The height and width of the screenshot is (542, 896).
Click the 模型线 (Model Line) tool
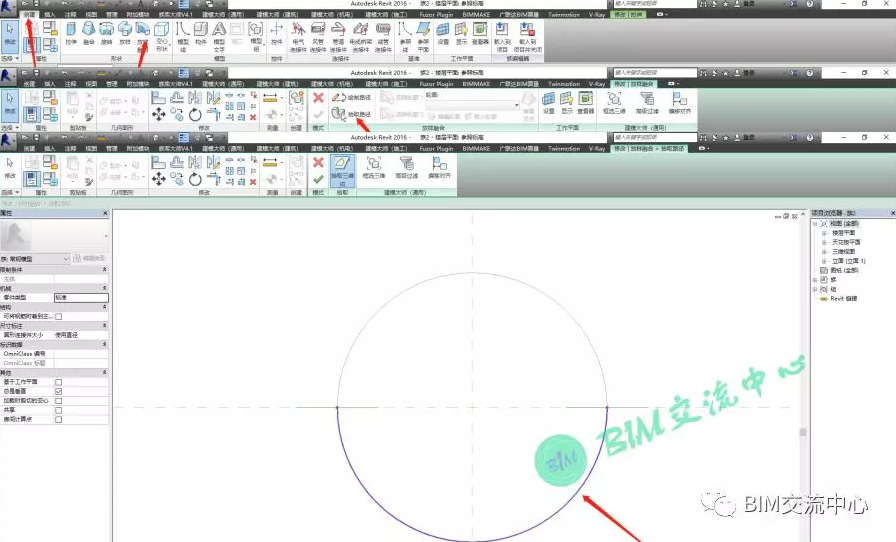183,37
